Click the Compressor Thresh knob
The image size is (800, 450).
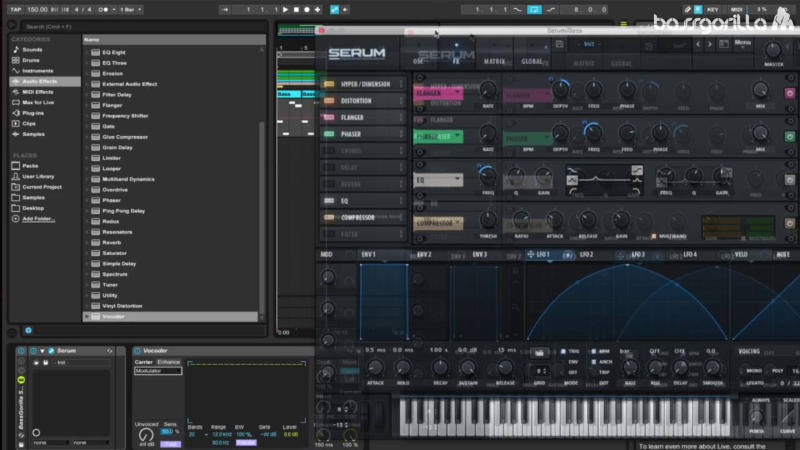[488, 220]
